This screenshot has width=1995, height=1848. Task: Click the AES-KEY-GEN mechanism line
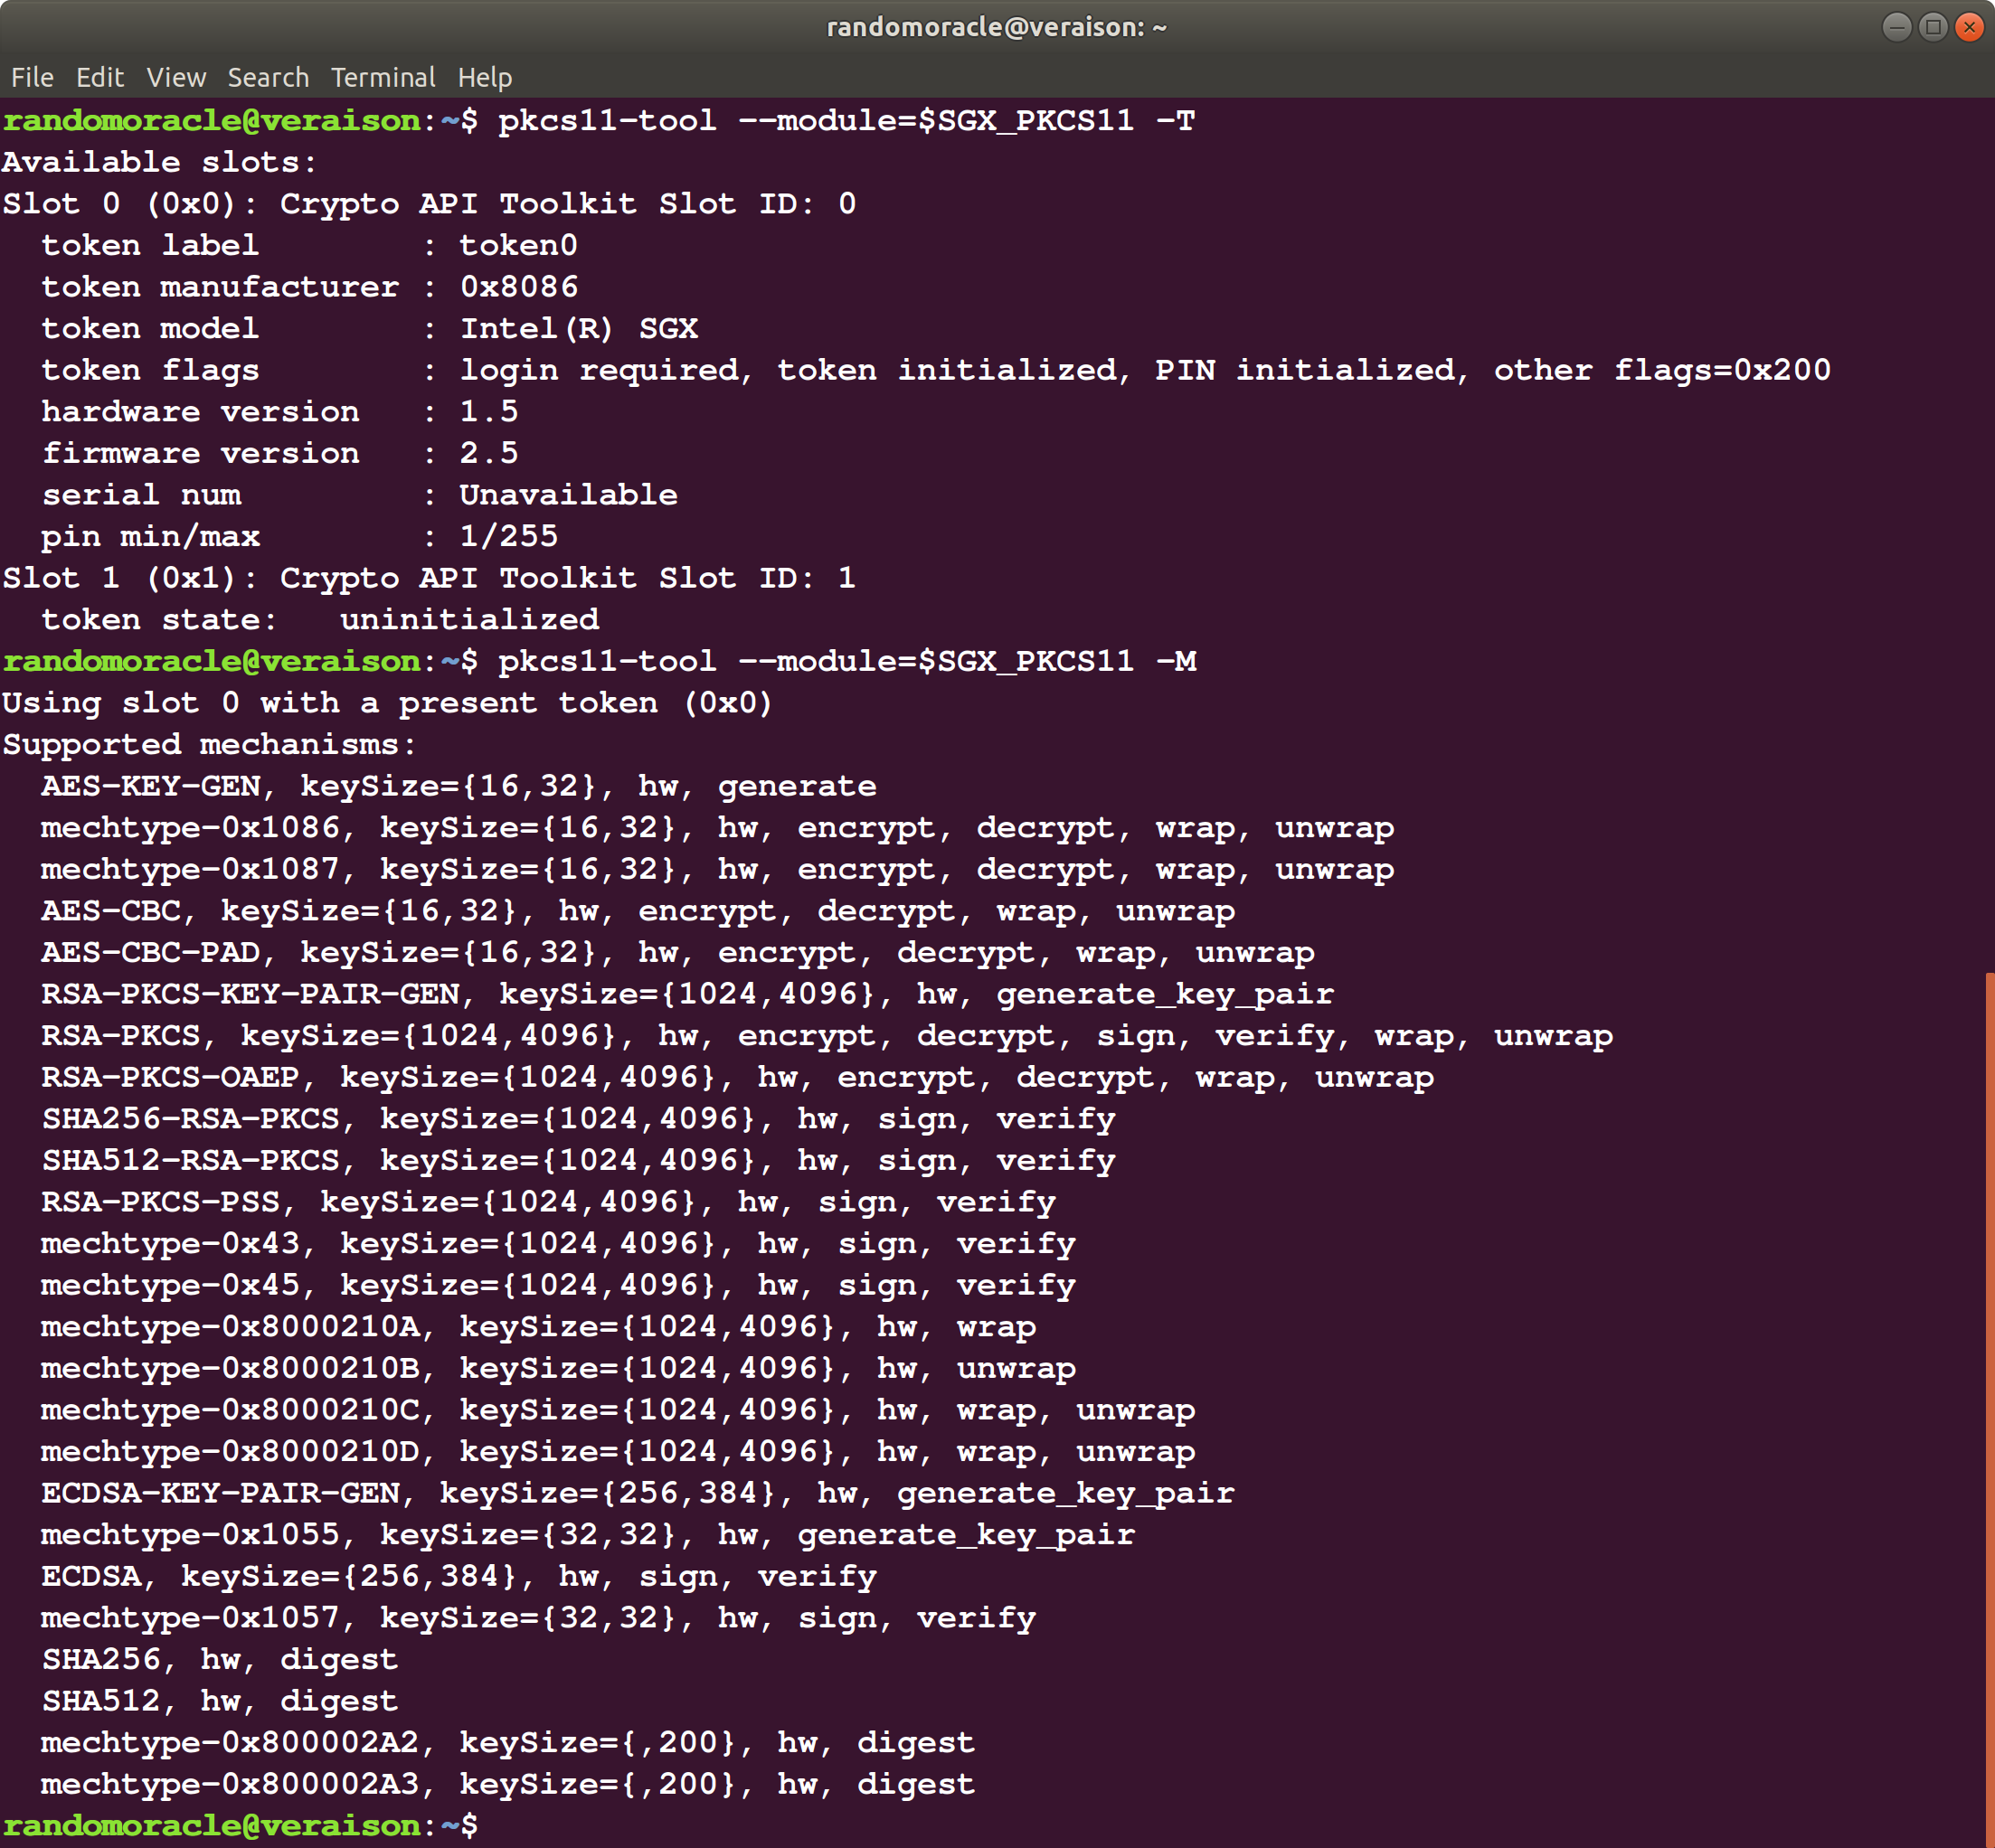coord(458,786)
